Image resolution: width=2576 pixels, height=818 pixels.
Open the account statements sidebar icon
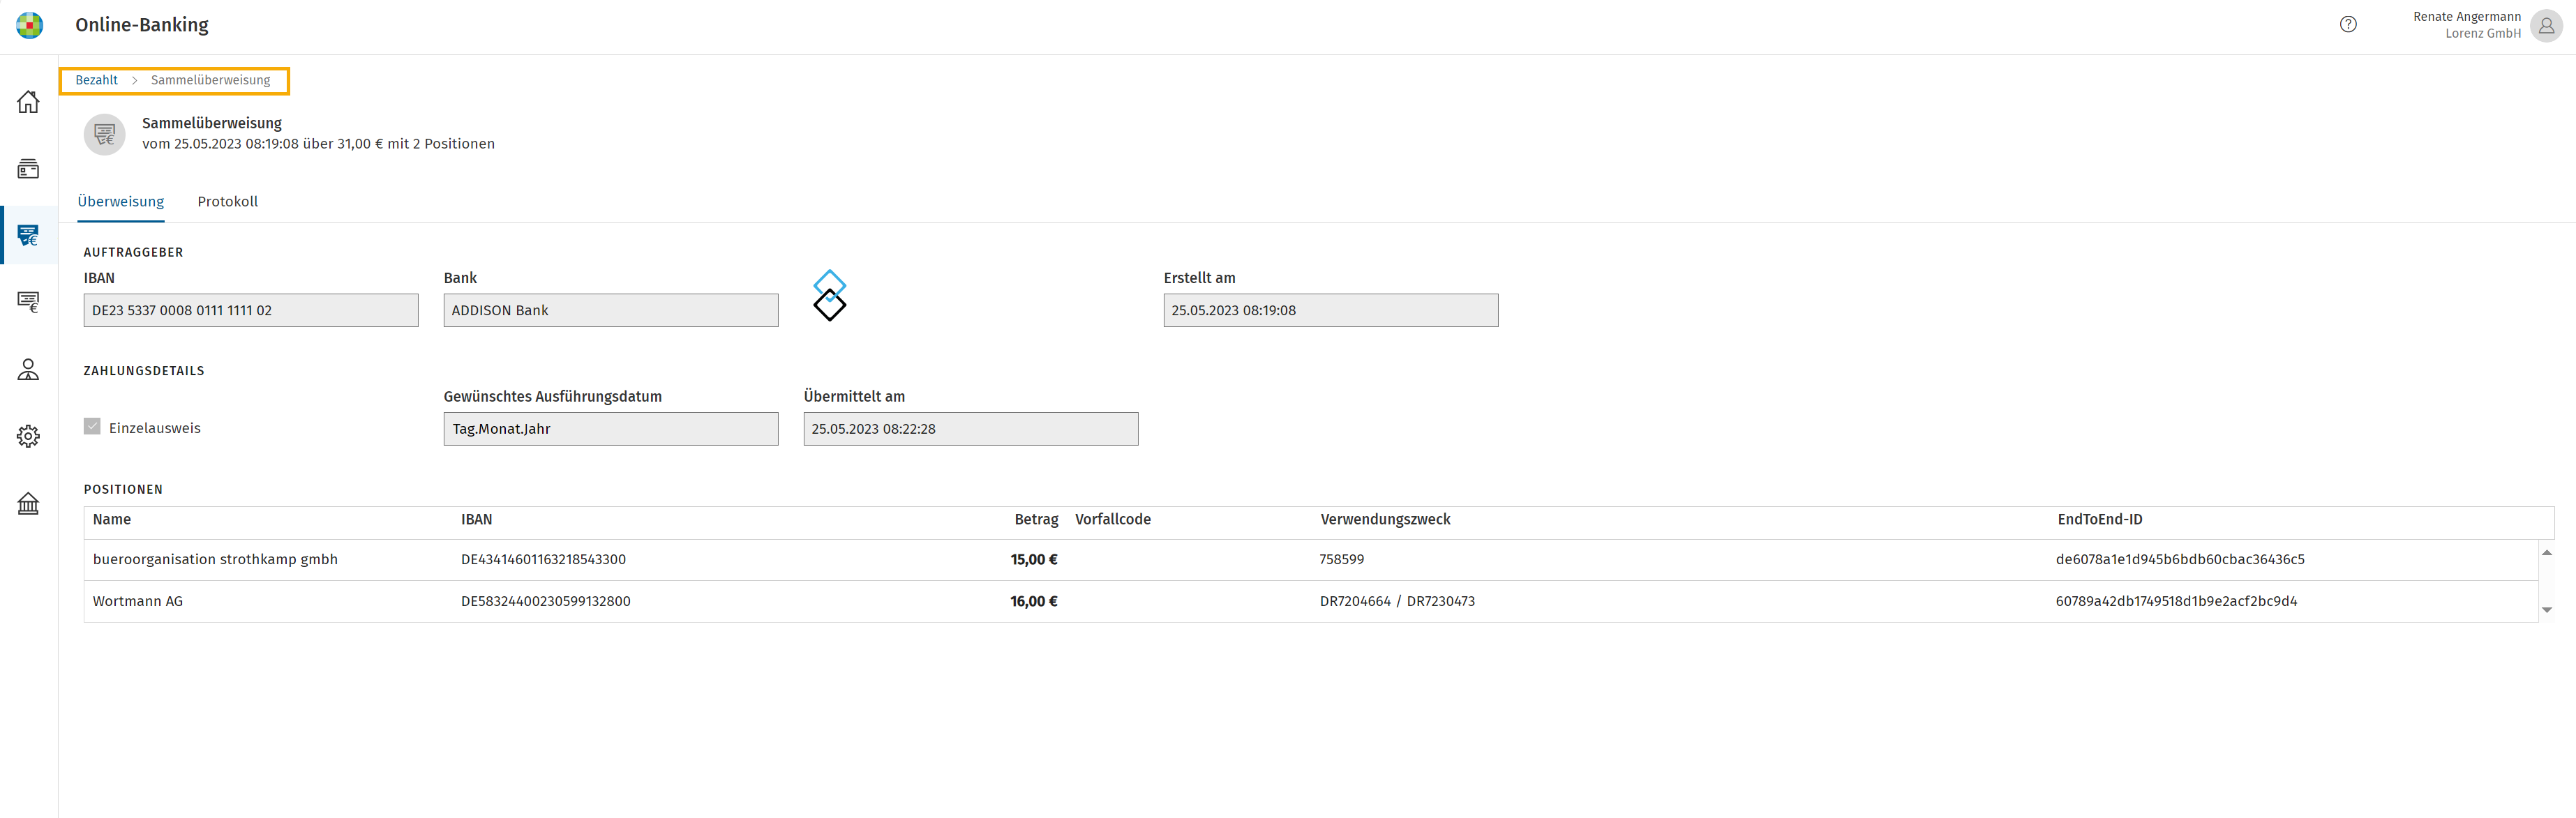point(28,169)
